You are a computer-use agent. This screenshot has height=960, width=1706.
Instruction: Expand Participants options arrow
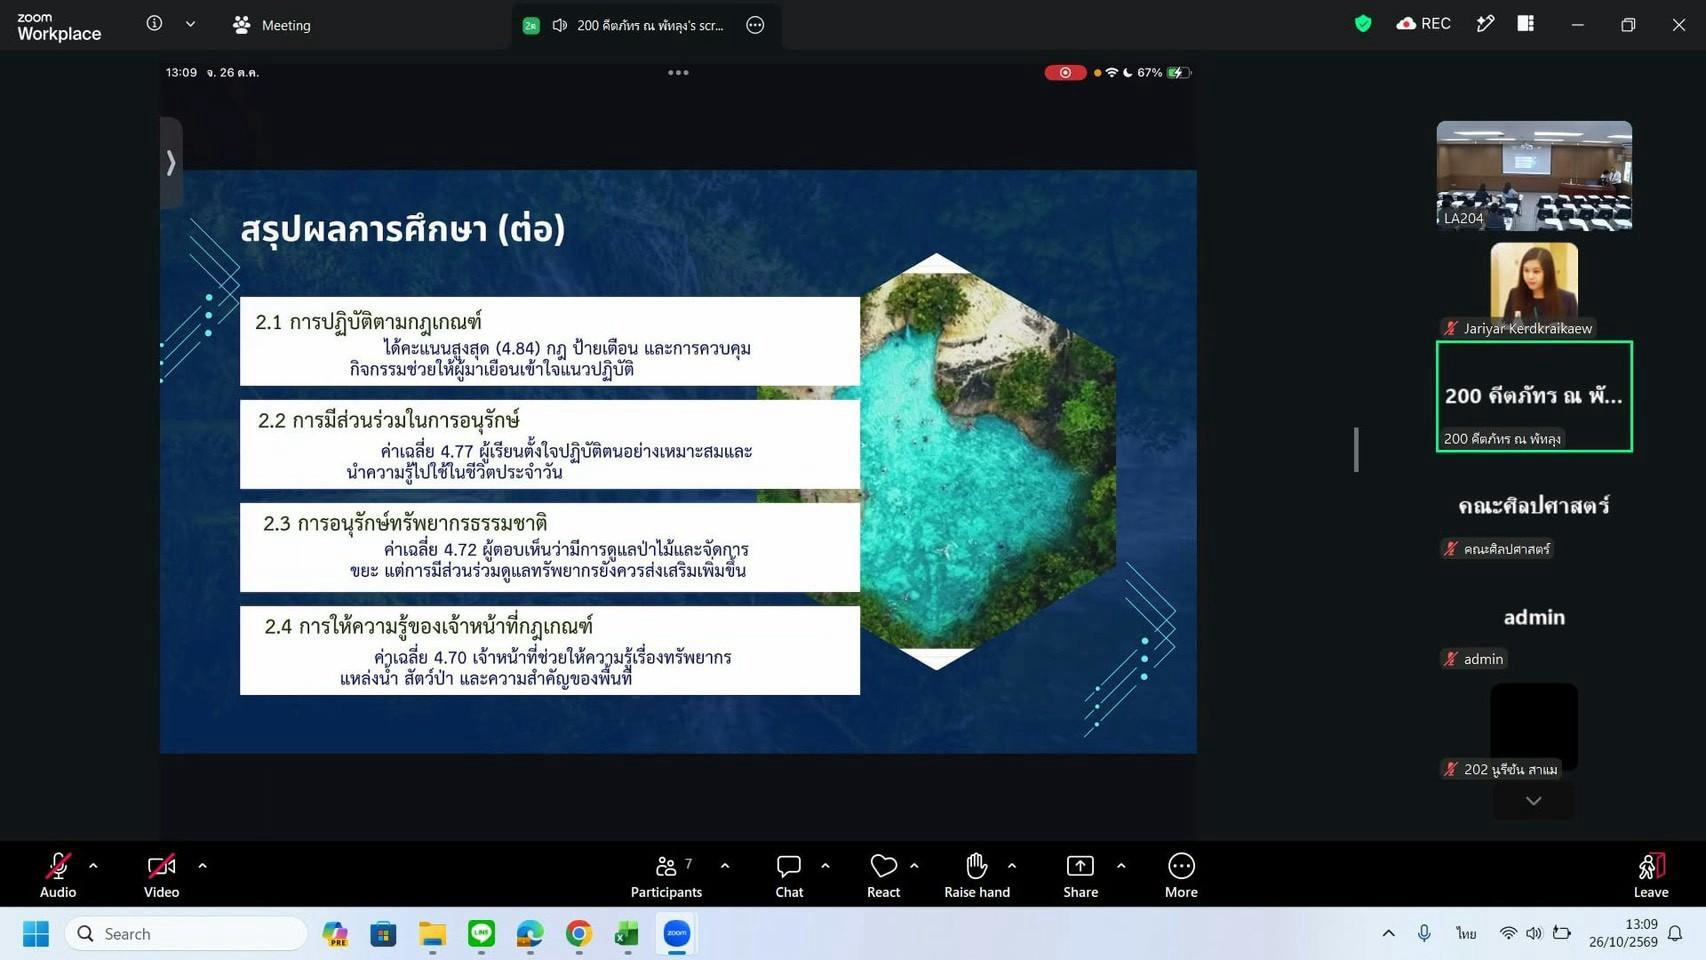coord(725,866)
